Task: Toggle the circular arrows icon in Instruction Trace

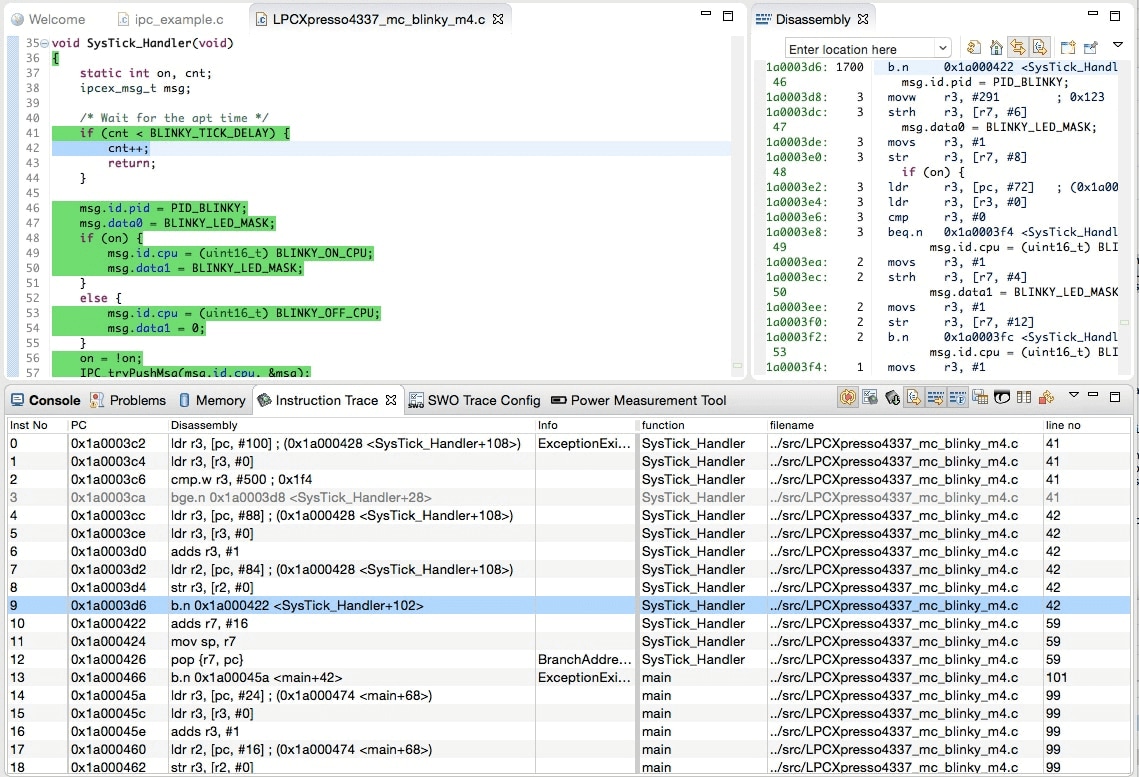Action: click(x=847, y=398)
